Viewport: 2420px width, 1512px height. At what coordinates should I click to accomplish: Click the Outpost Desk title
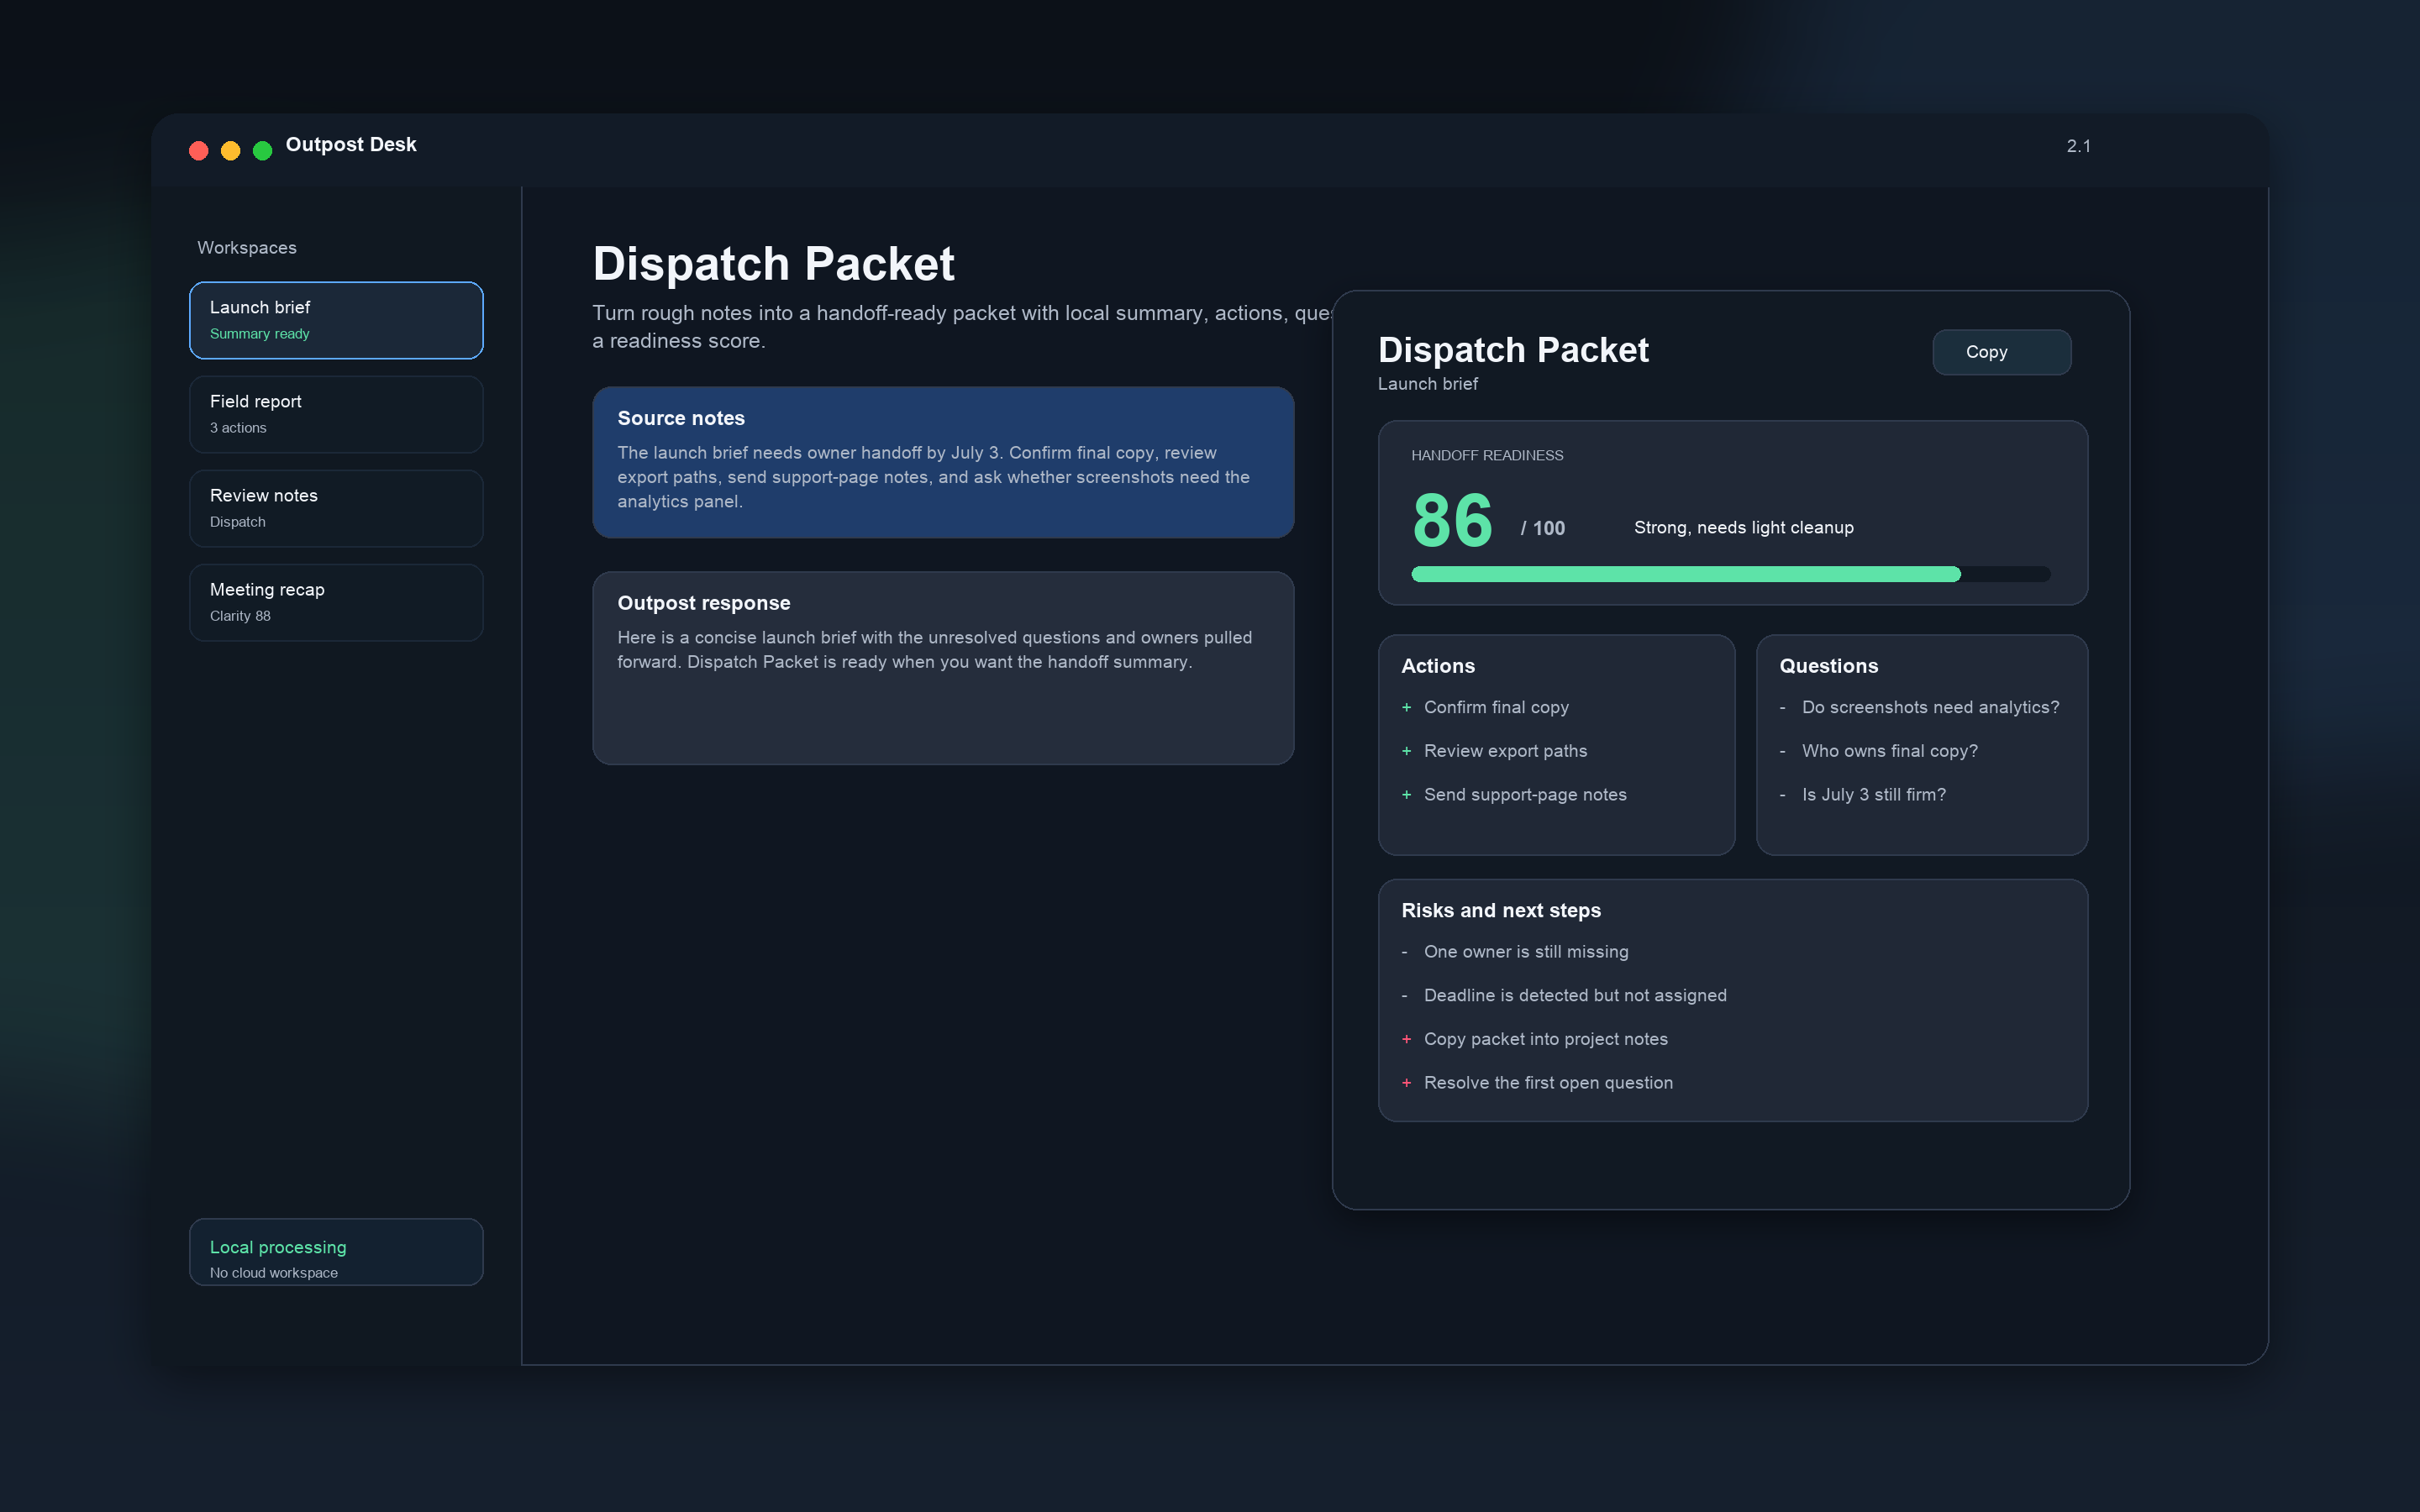(351, 145)
